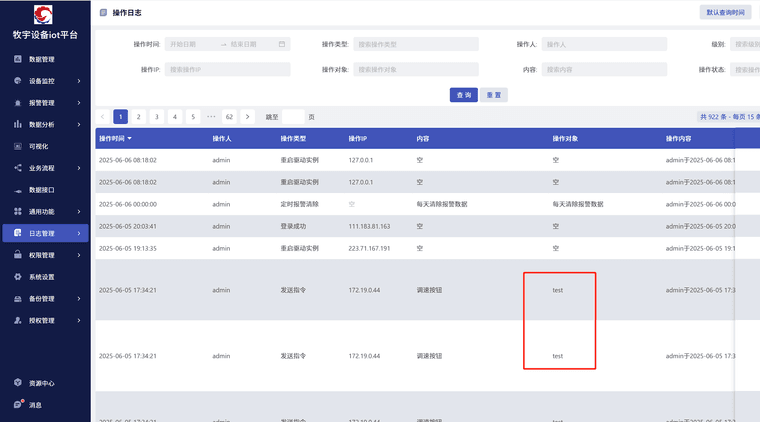Image resolution: width=760 pixels, height=422 pixels.
Task: Click the 定时报警清除 operation type cell
Action: pyautogui.click(x=300, y=204)
